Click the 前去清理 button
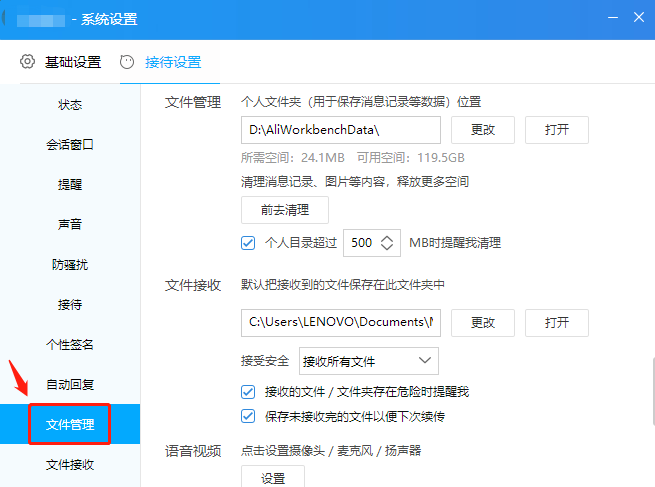Viewport: 655px width, 487px height. (x=285, y=210)
